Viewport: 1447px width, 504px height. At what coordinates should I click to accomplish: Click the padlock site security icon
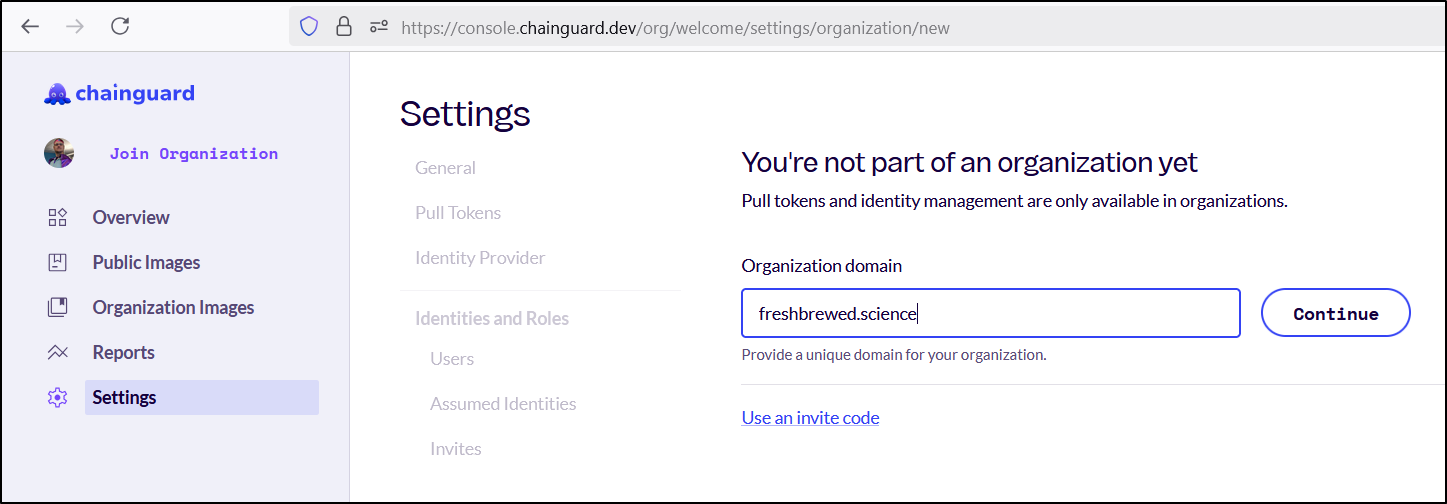pyautogui.click(x=344, y=27)
